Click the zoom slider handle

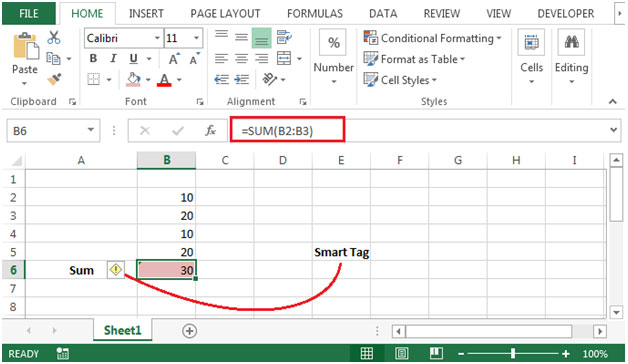click(x=513, y=353)
